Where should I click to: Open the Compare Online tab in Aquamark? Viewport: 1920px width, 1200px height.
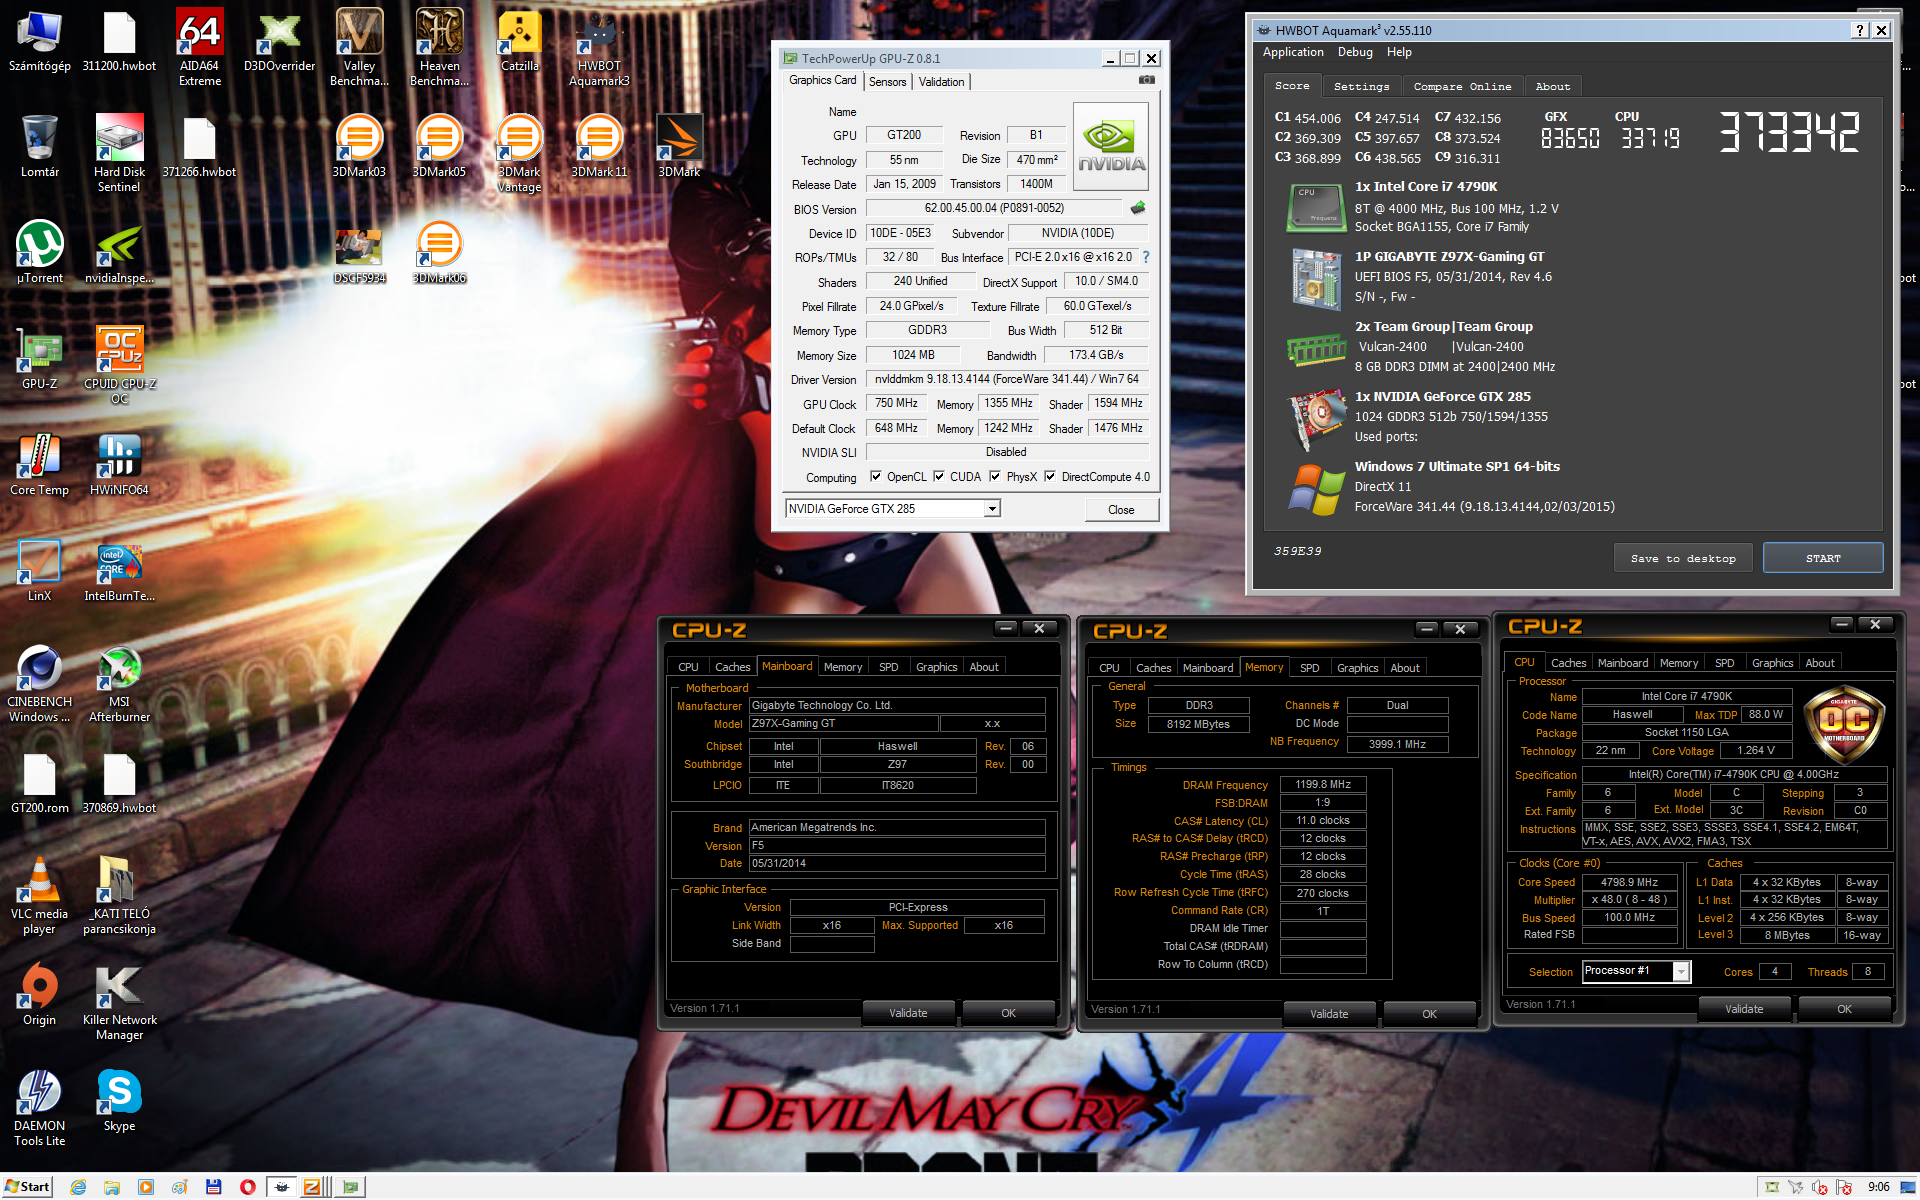[x=1462, y=87]
